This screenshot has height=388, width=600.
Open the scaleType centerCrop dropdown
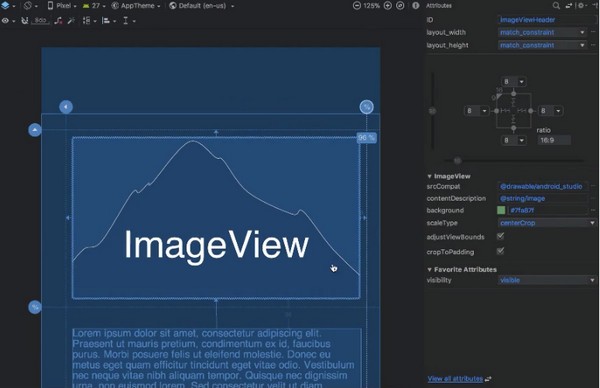click(x=547, y=223)
